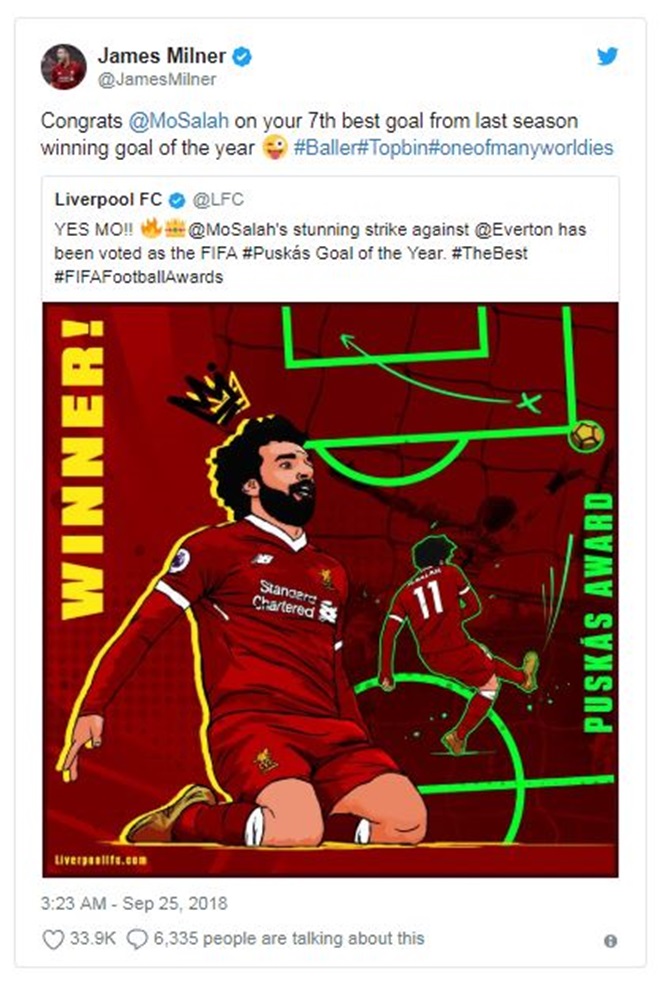The image size is (660, 981).
Task: Open the #oneofmanyworldies hashtag
Action: click(520, 148)
